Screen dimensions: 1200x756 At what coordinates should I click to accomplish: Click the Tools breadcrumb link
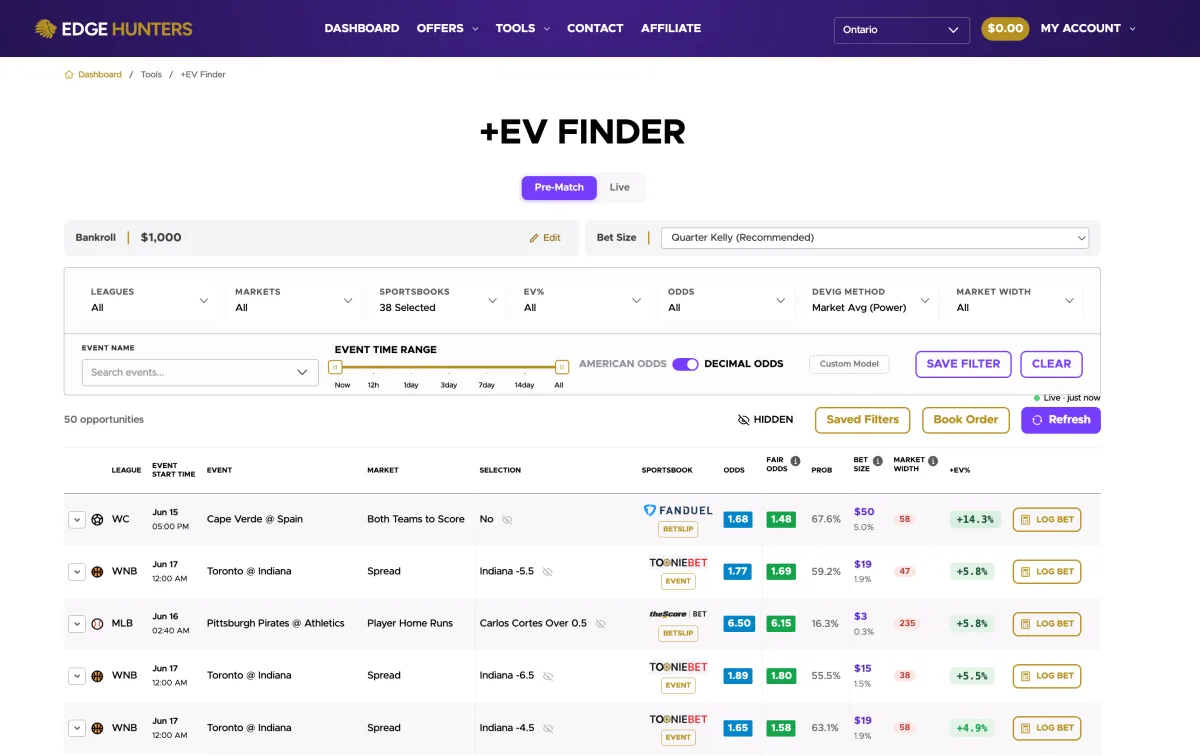coord(151,75)
